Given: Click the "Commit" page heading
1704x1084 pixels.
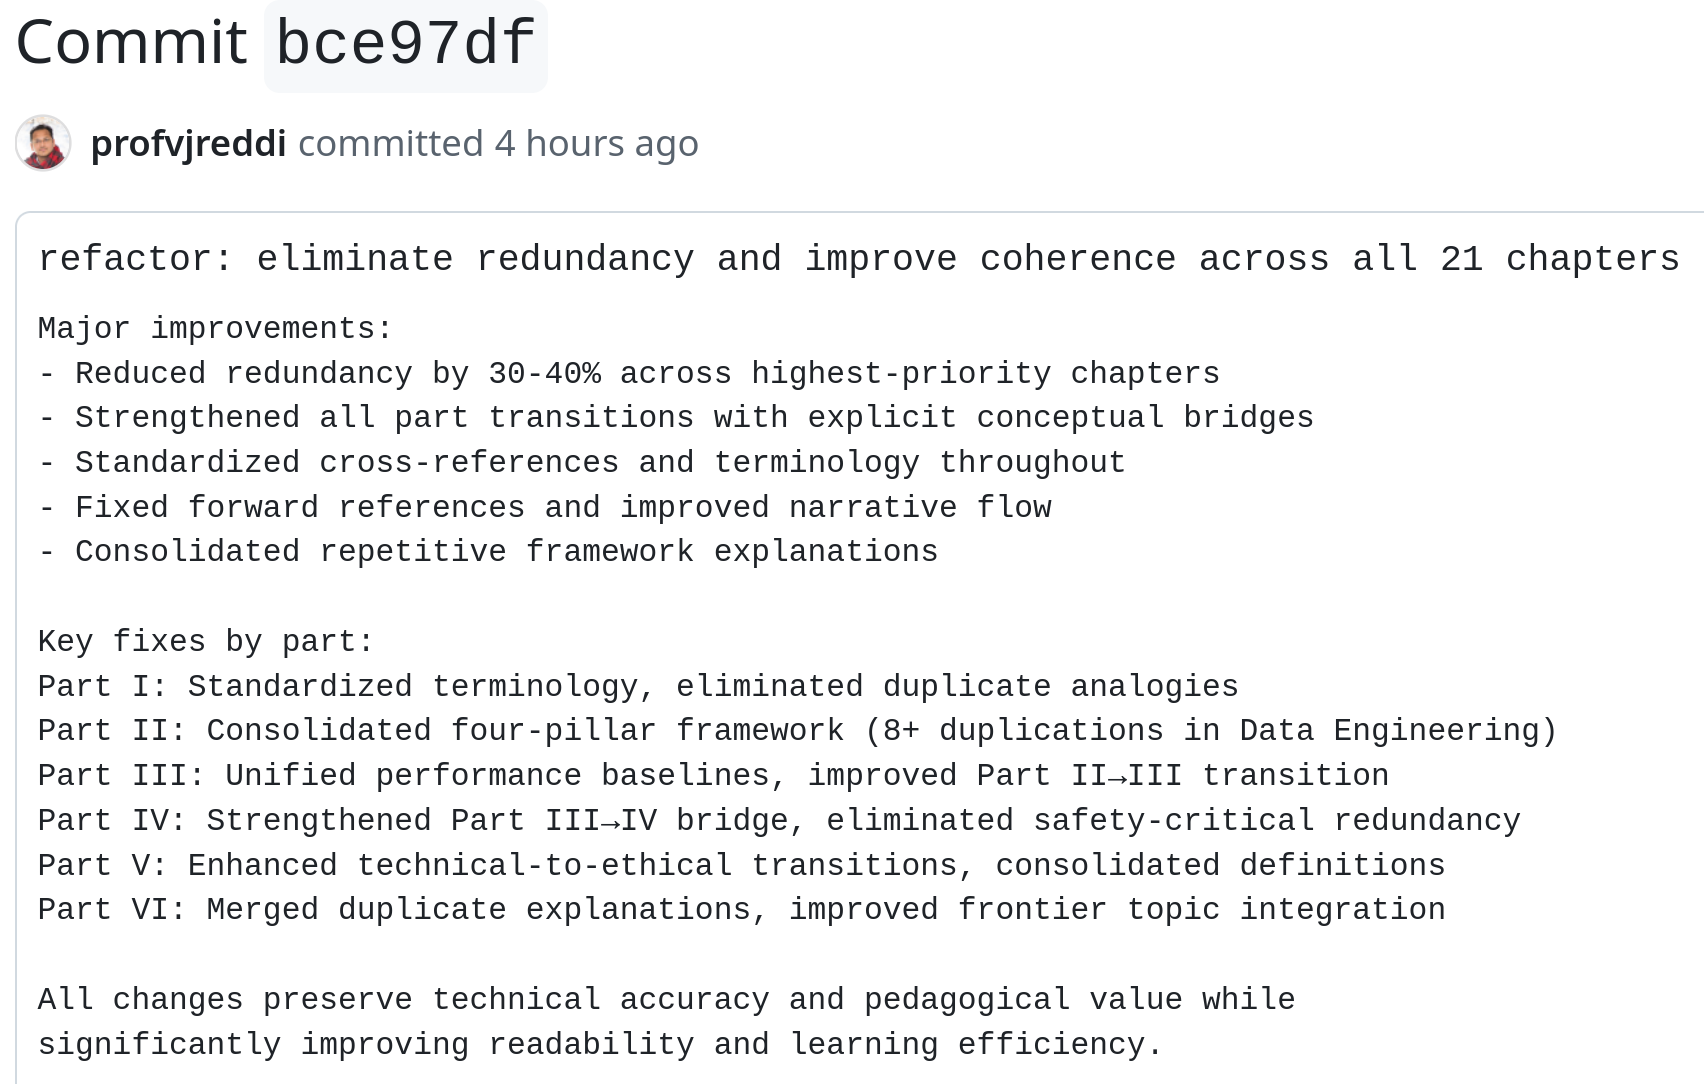Looking at the screenshot, I should coord(131,43).
